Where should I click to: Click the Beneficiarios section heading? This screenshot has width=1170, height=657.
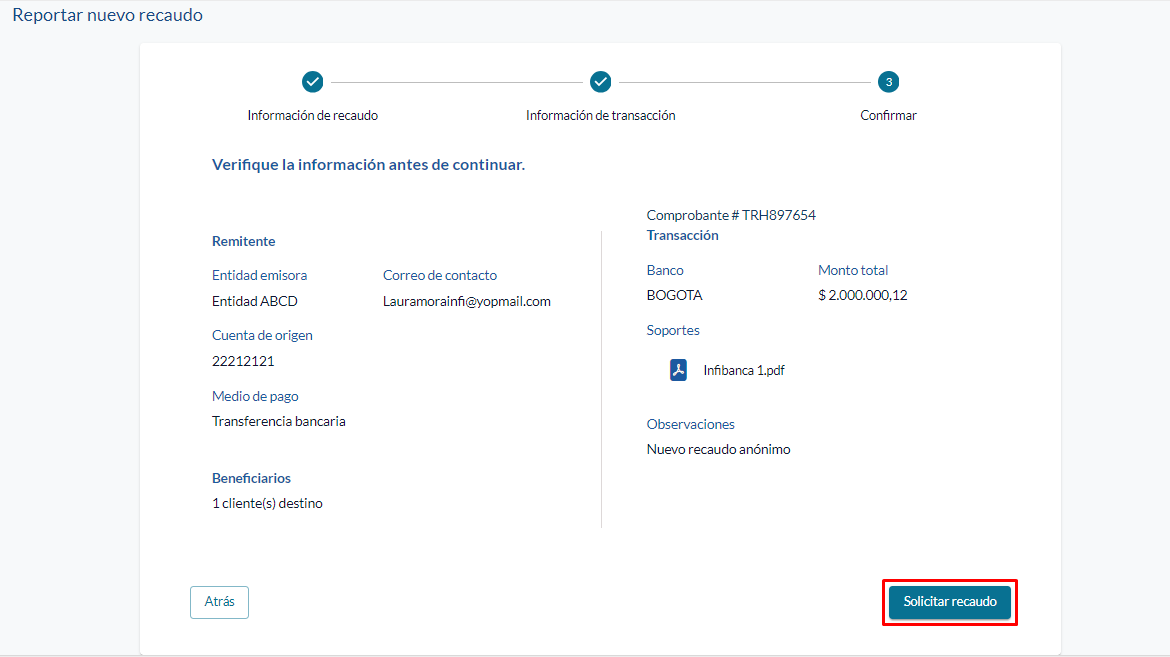tap(251, 479)
